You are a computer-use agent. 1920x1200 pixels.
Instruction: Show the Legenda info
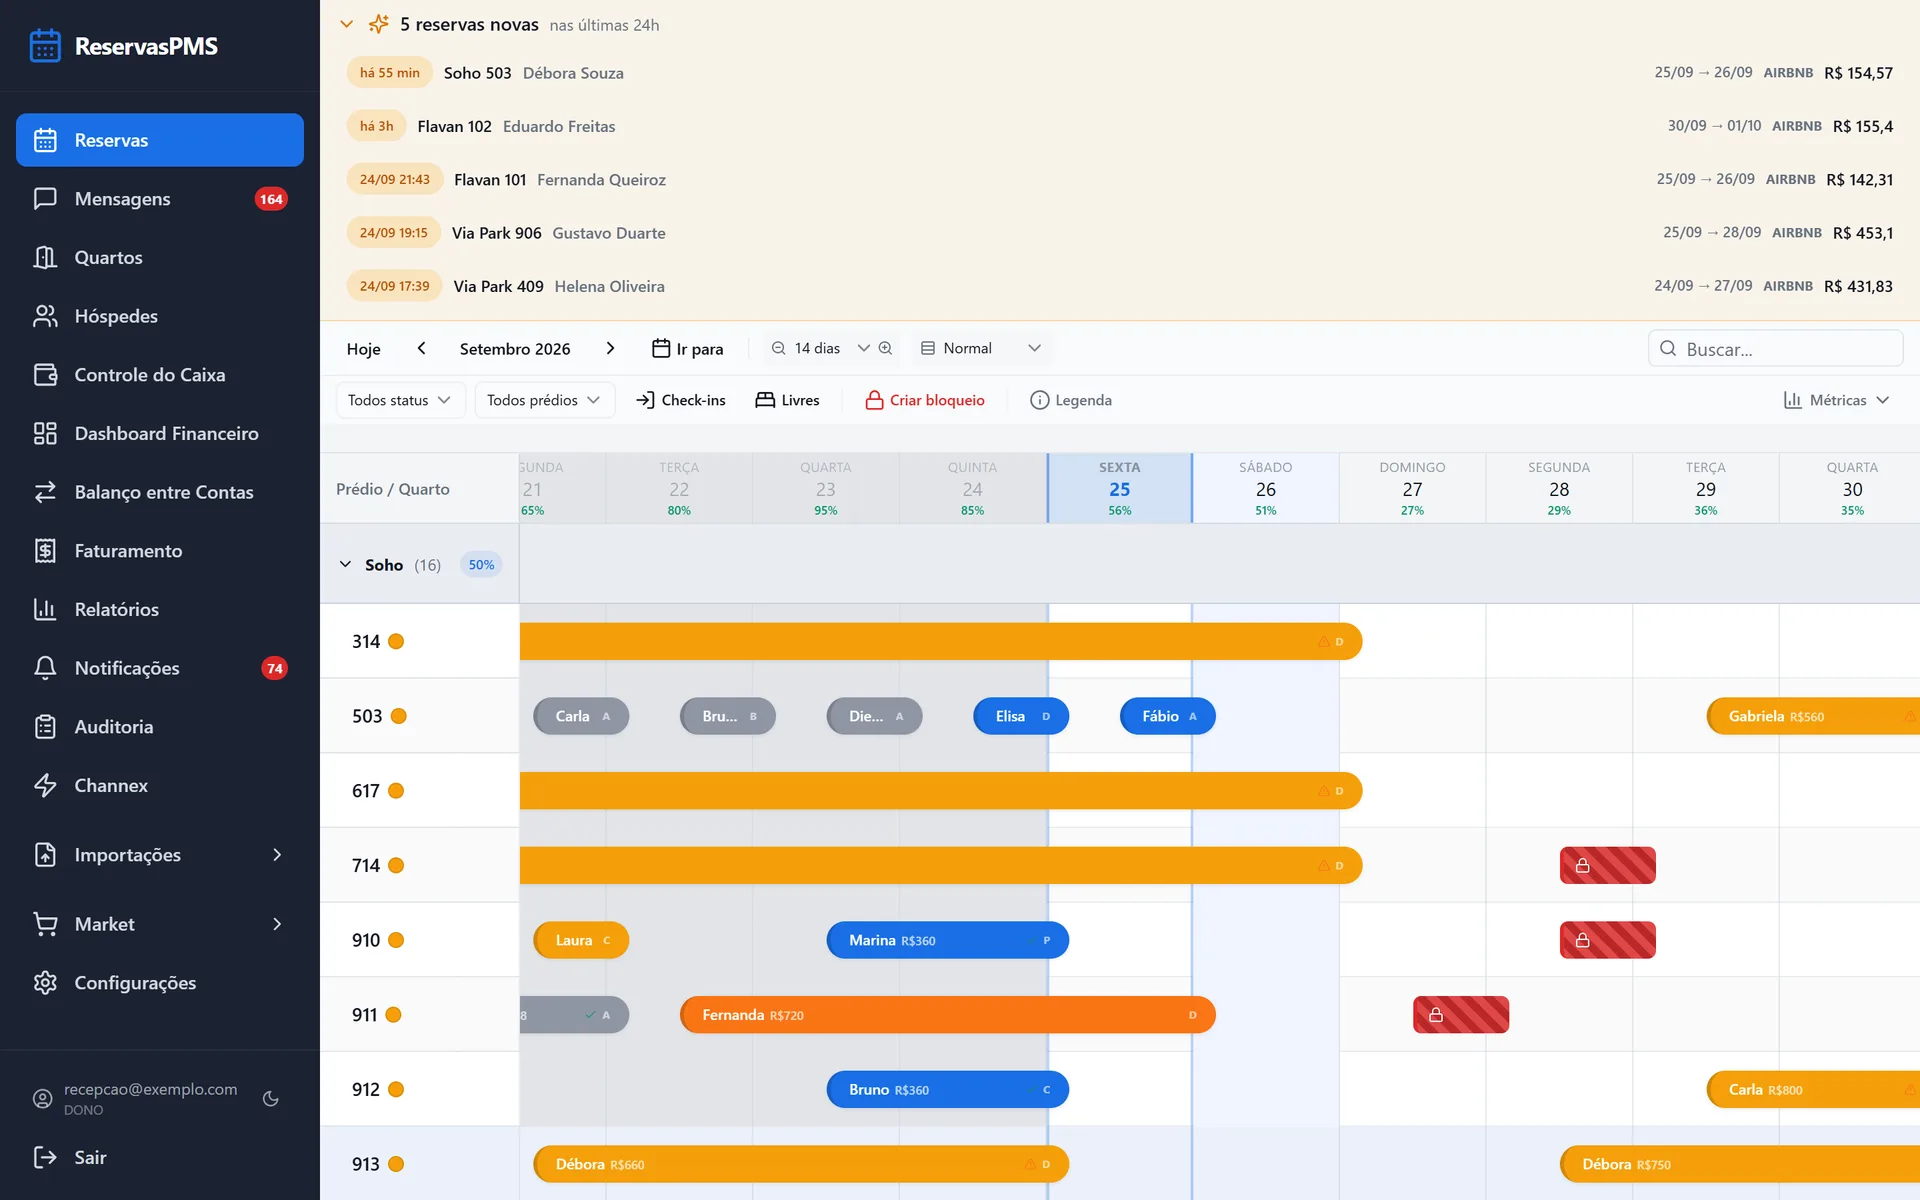pyautogui.click(x=1071, y=400)
